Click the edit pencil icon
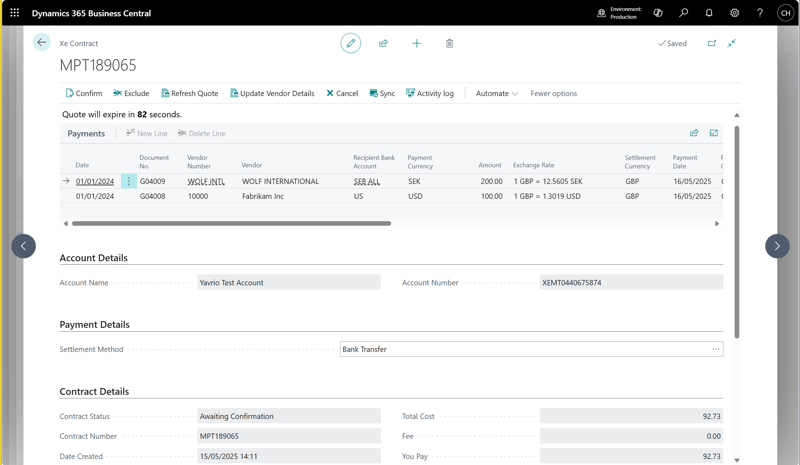 350,43
